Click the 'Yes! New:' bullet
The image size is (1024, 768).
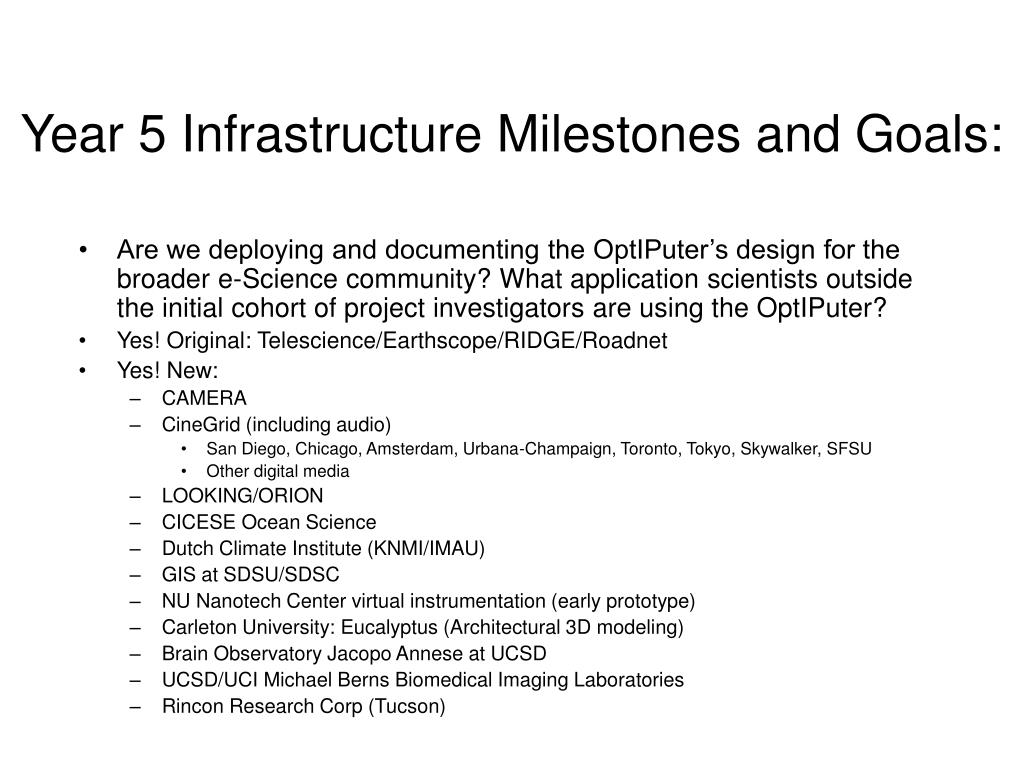(x=167, y=370)
